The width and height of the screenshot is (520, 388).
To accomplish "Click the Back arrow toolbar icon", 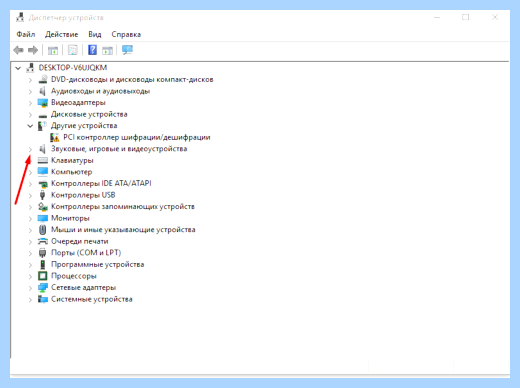I will coord(18,50).
